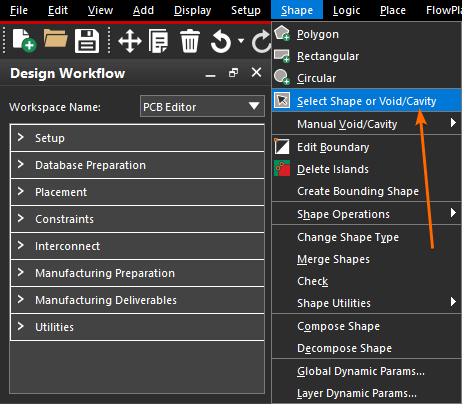462x404 pixels.
Task: Click the New file icon in toolbar
Action: pos(24,40)
